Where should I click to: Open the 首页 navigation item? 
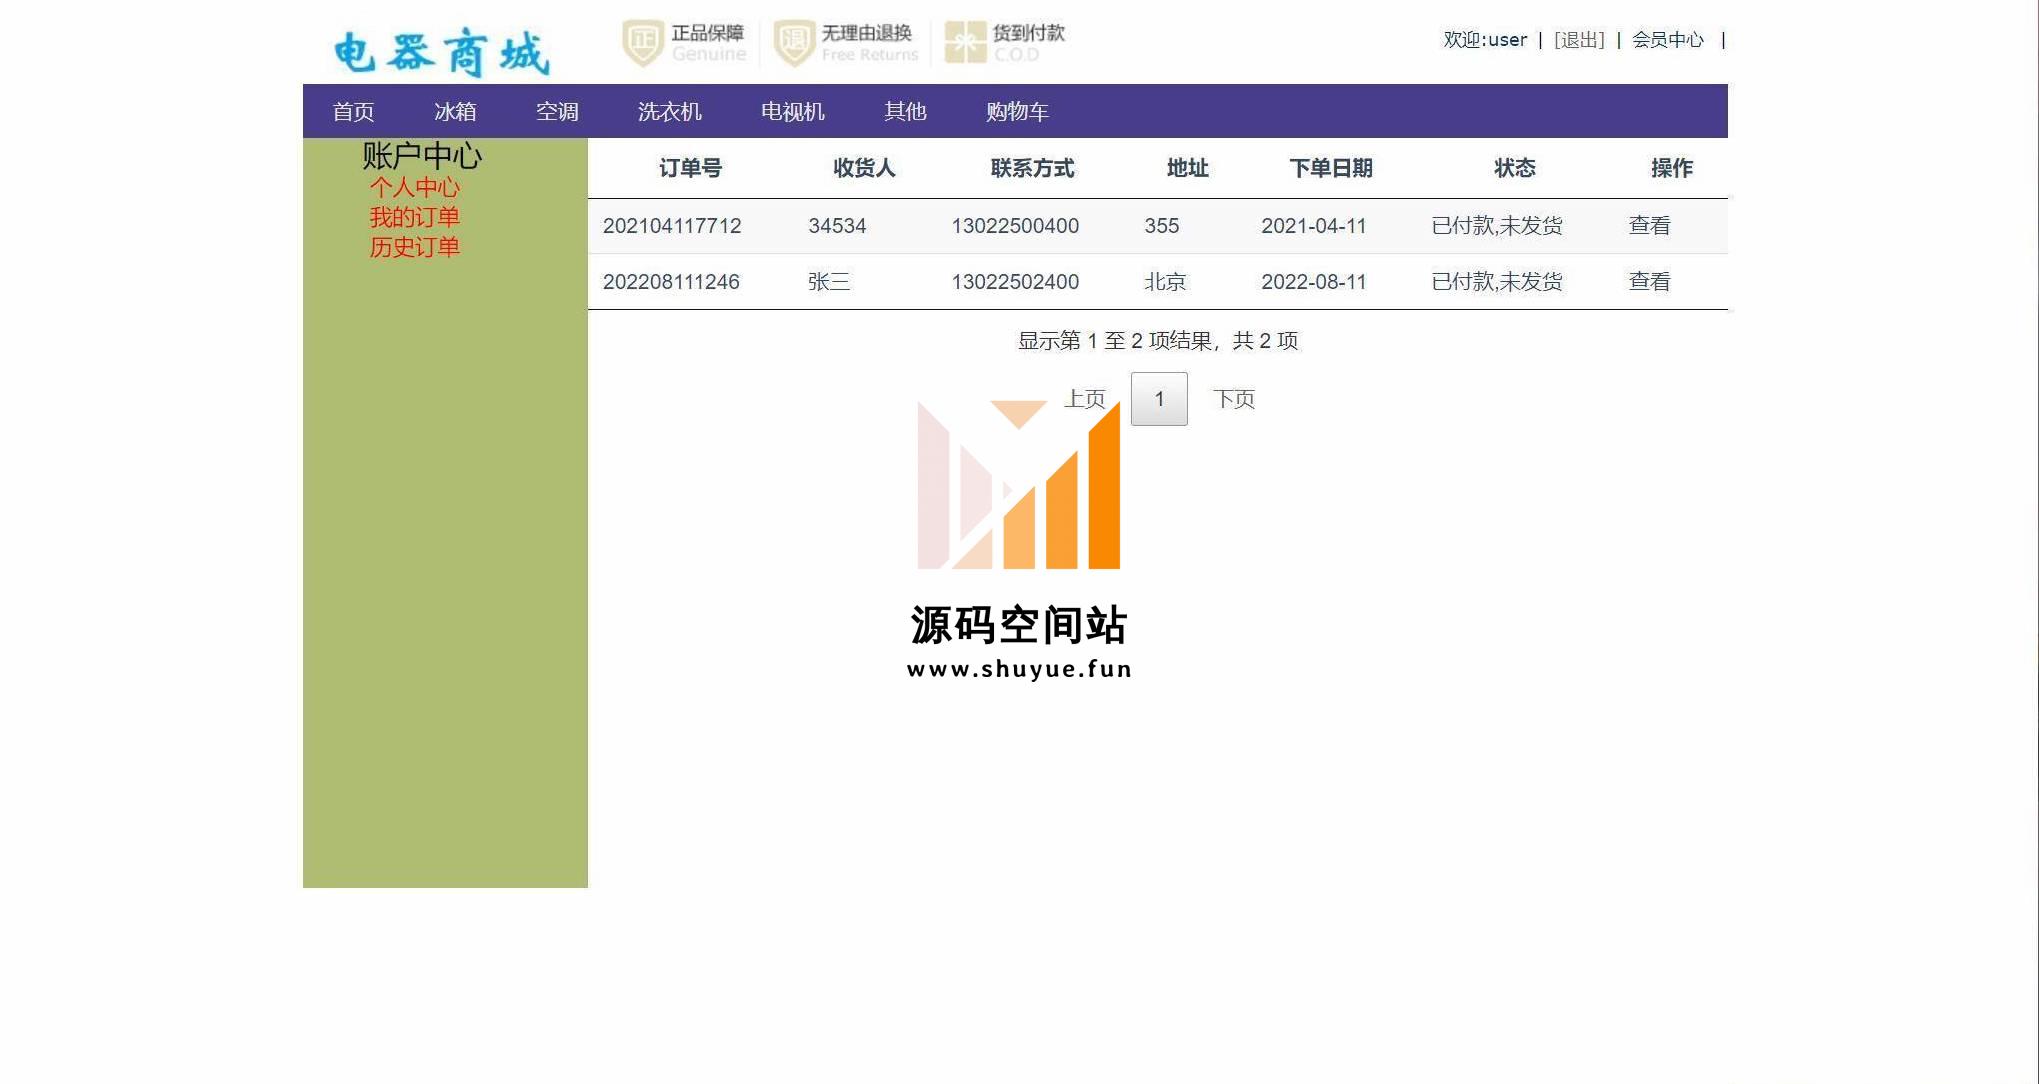pos(353,112)
